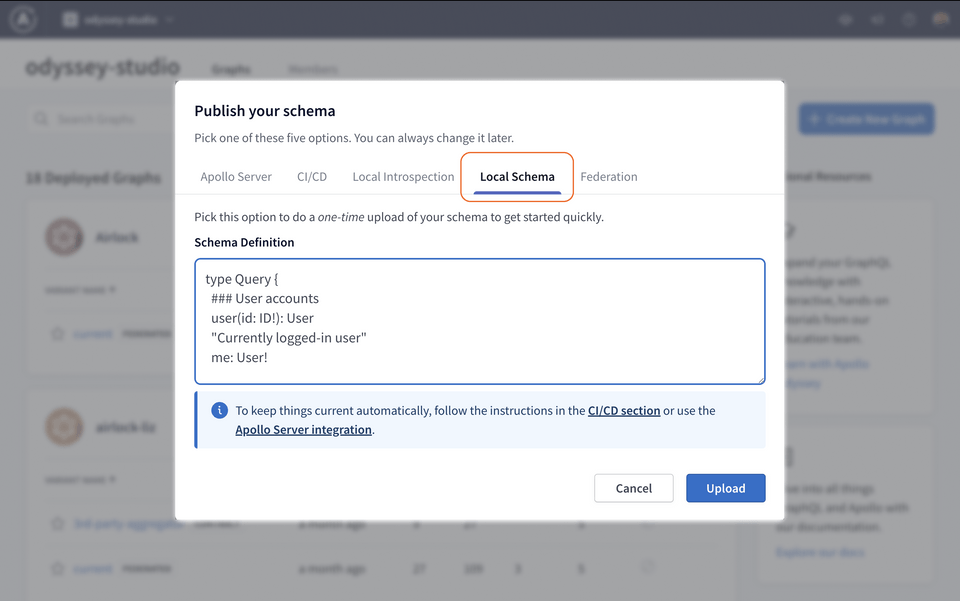Image resolution: width=960 pixels, height=601 pixels.
Task: Click the magnifier icon in the Search Graphs bar
Action: (x=40, y=117)
